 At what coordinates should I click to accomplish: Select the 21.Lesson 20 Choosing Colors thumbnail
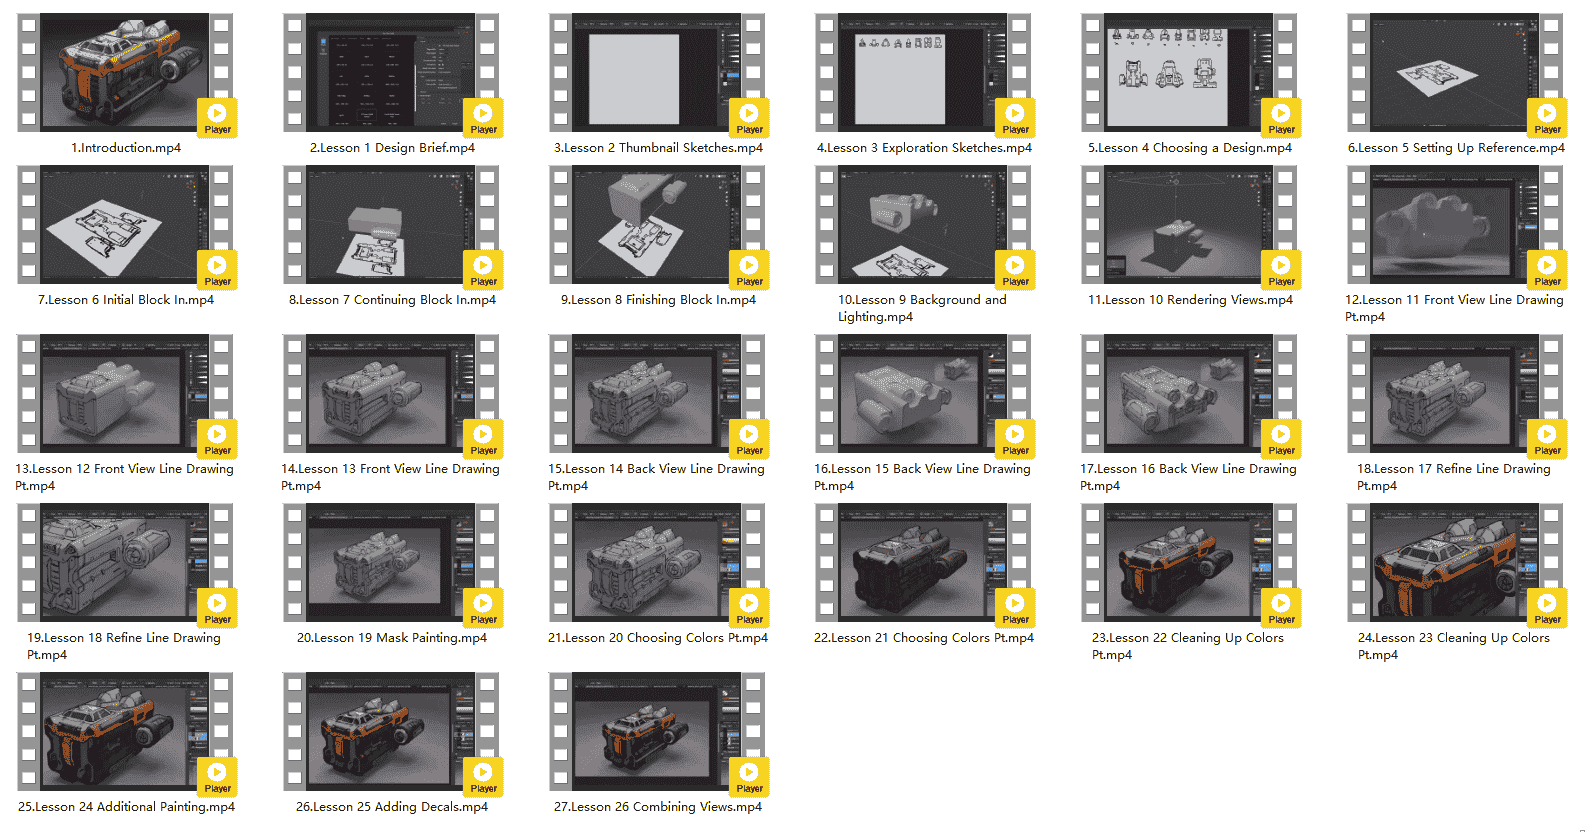pos(657,563)
